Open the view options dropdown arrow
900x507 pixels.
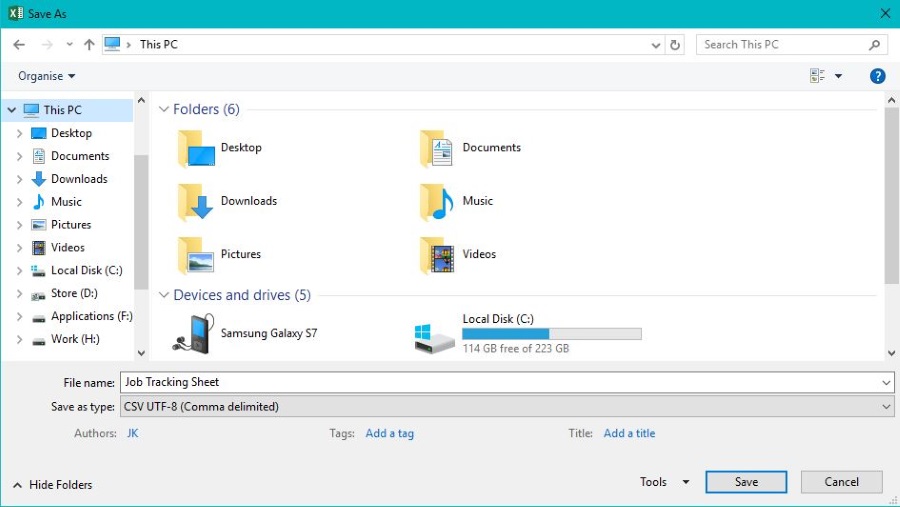(x=838, y=76)
